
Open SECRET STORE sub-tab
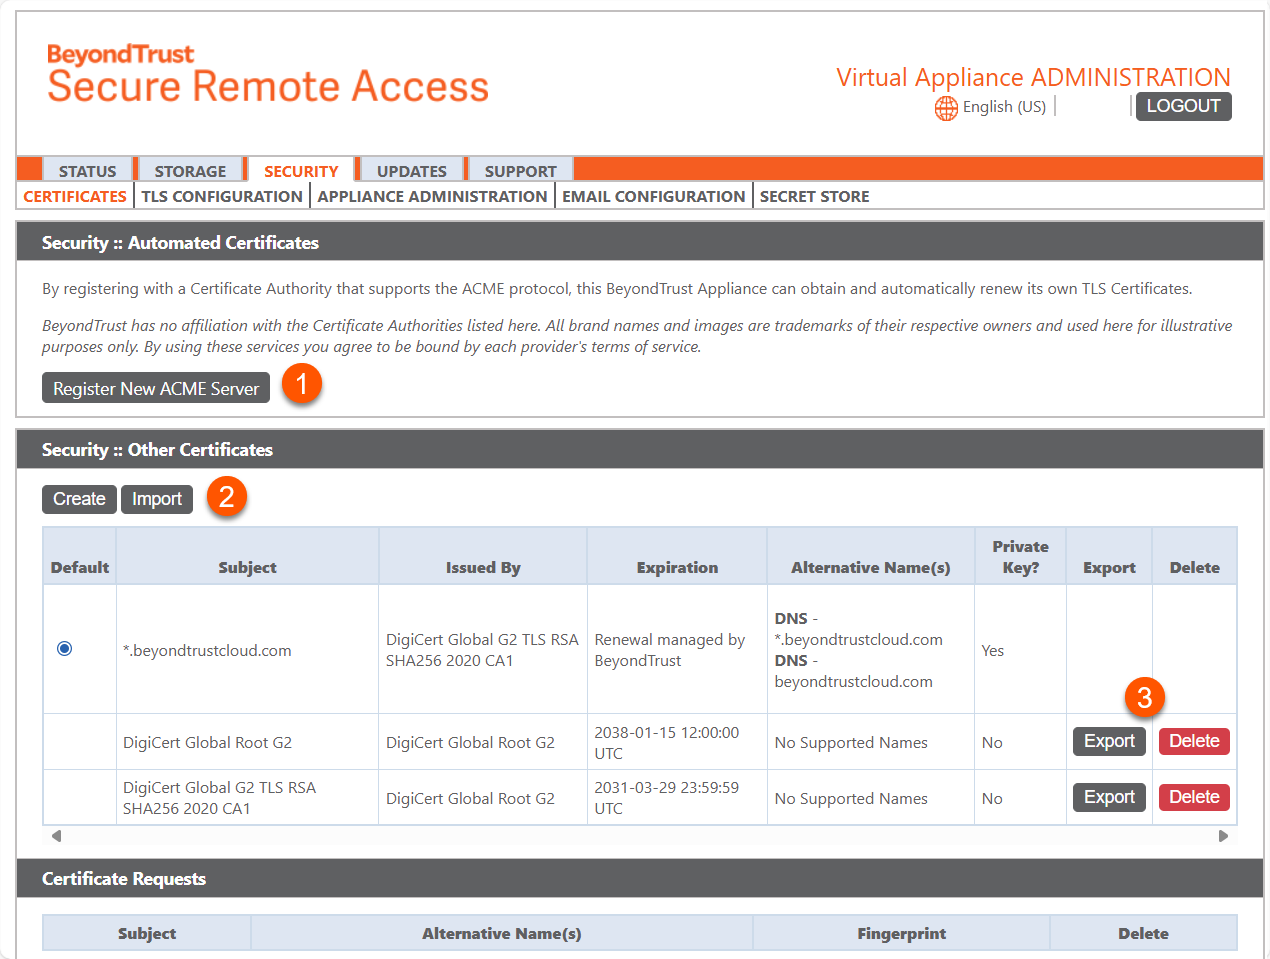(x=814, y=196)
